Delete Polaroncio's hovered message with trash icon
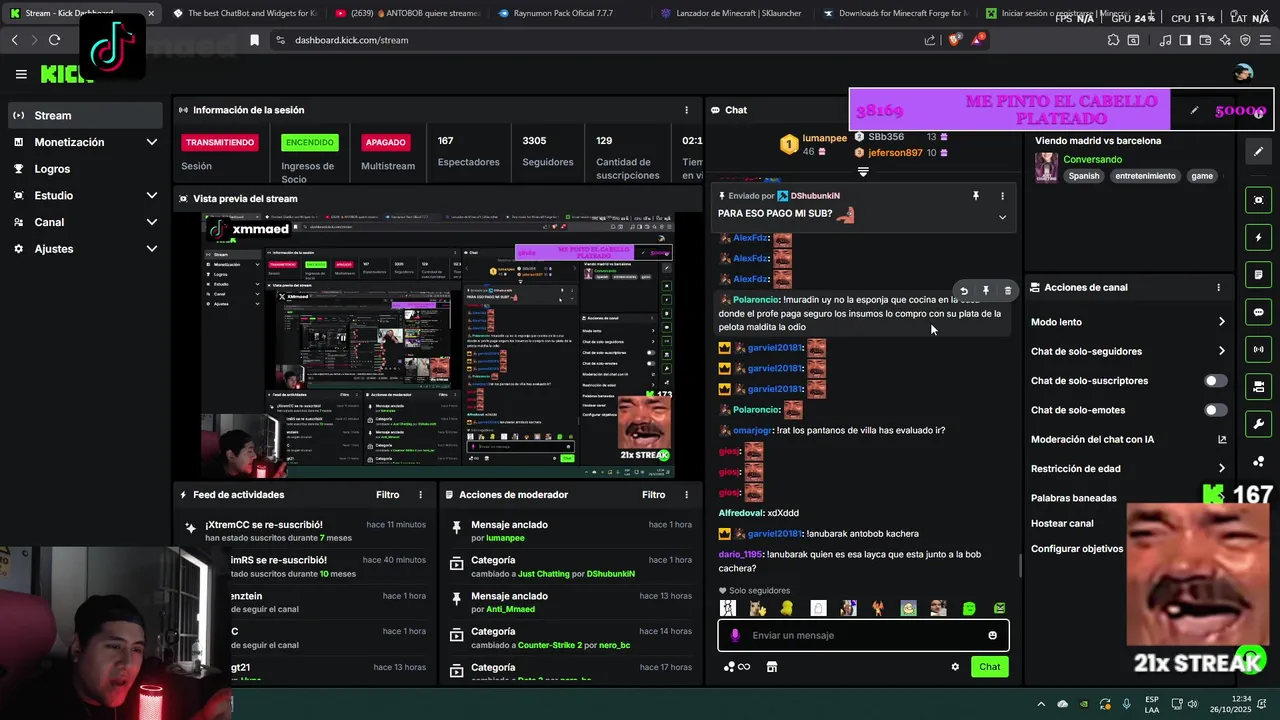This screenshot has height=720, width=1280. 1007,291
